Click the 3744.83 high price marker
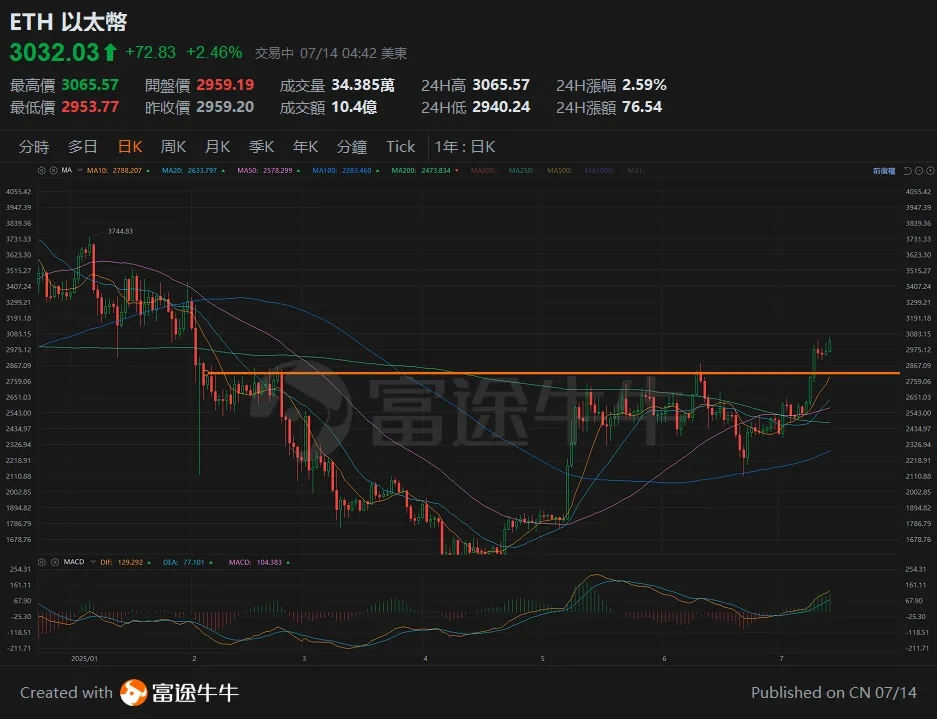 pos(120,231)
